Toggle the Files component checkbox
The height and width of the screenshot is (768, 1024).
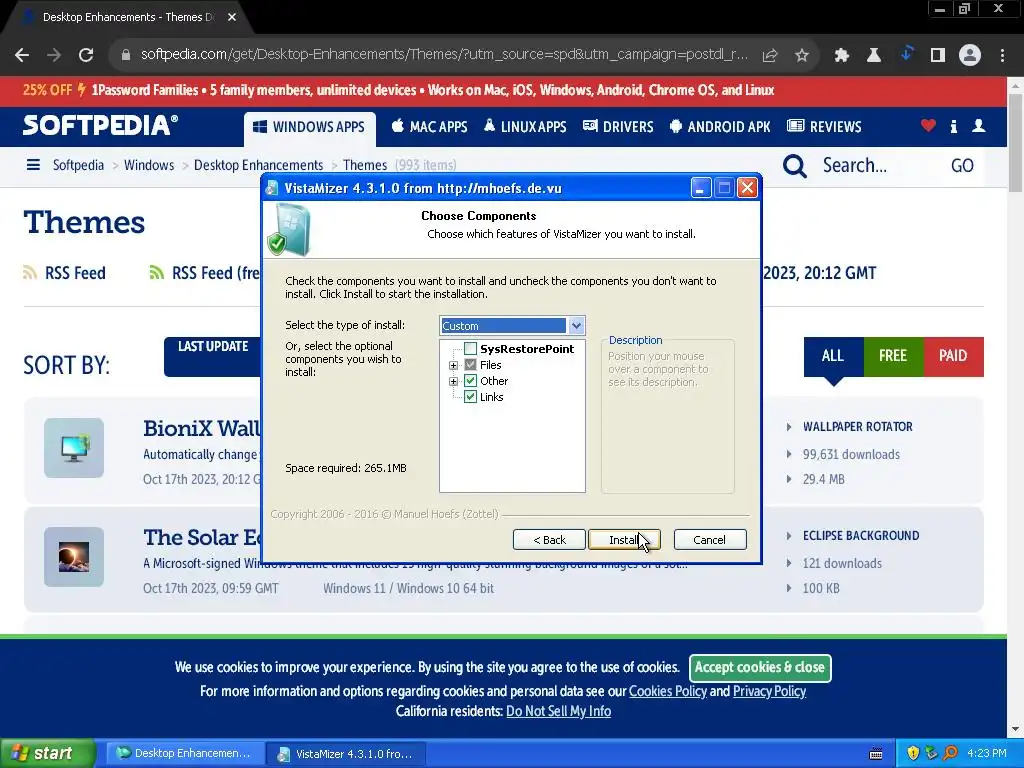[470, 365]
